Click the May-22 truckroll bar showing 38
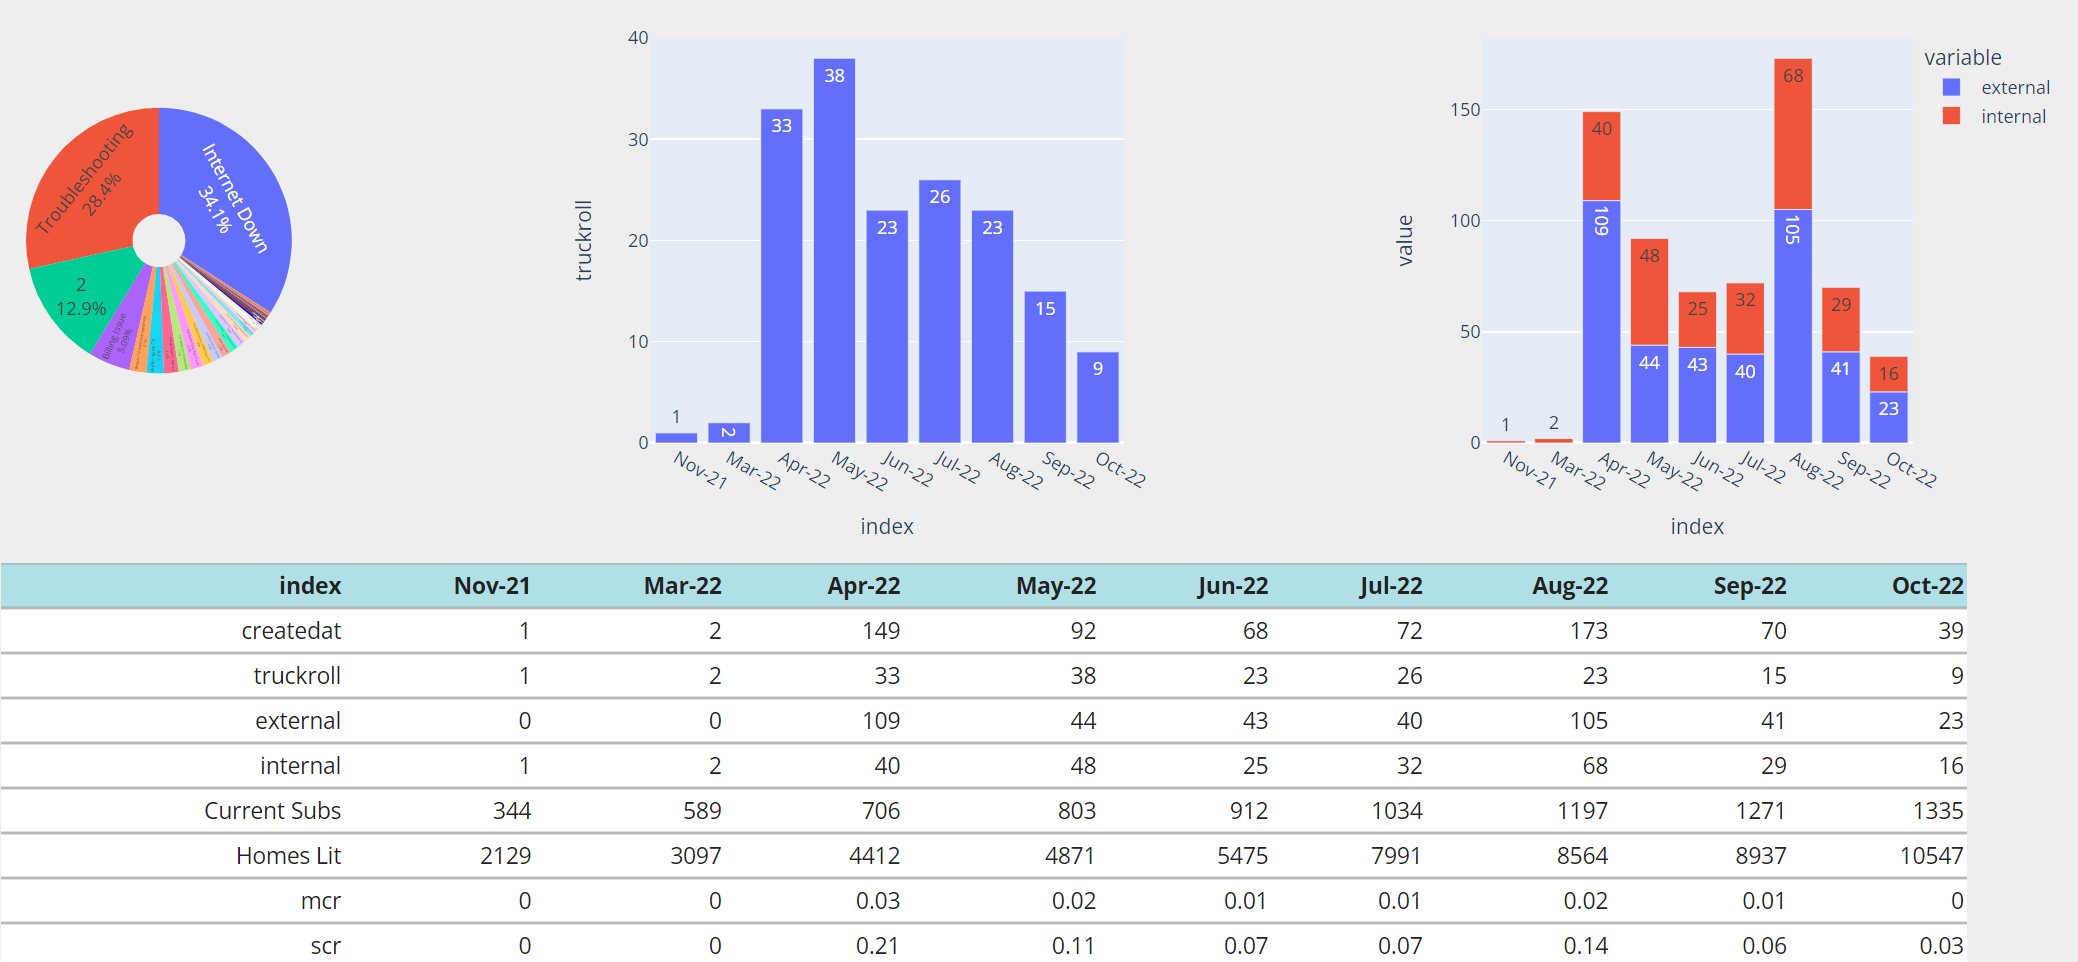 click(834, 250)
